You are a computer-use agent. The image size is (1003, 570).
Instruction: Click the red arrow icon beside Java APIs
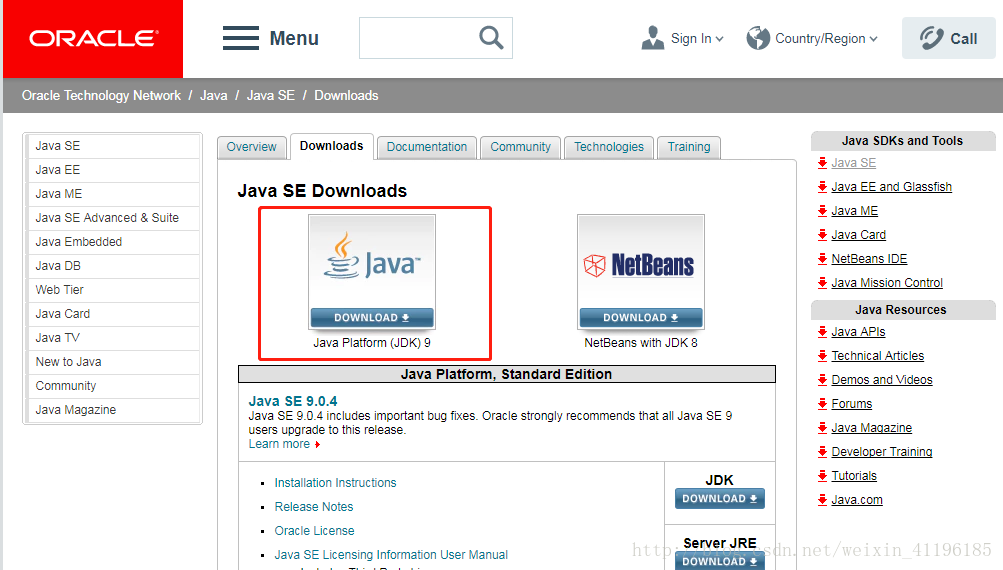[x=822, y=331]
